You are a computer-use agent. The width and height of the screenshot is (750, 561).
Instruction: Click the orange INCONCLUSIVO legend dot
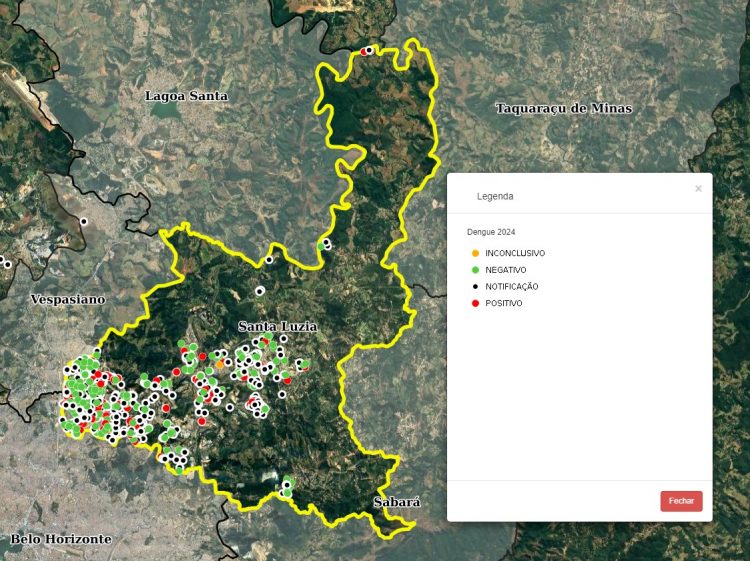(475, 254)
